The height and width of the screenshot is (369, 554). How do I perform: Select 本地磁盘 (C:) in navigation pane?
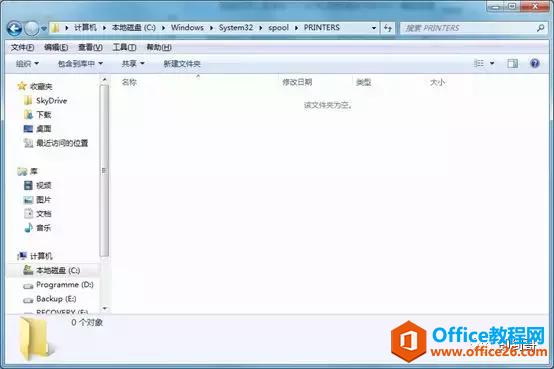(58, 270)
